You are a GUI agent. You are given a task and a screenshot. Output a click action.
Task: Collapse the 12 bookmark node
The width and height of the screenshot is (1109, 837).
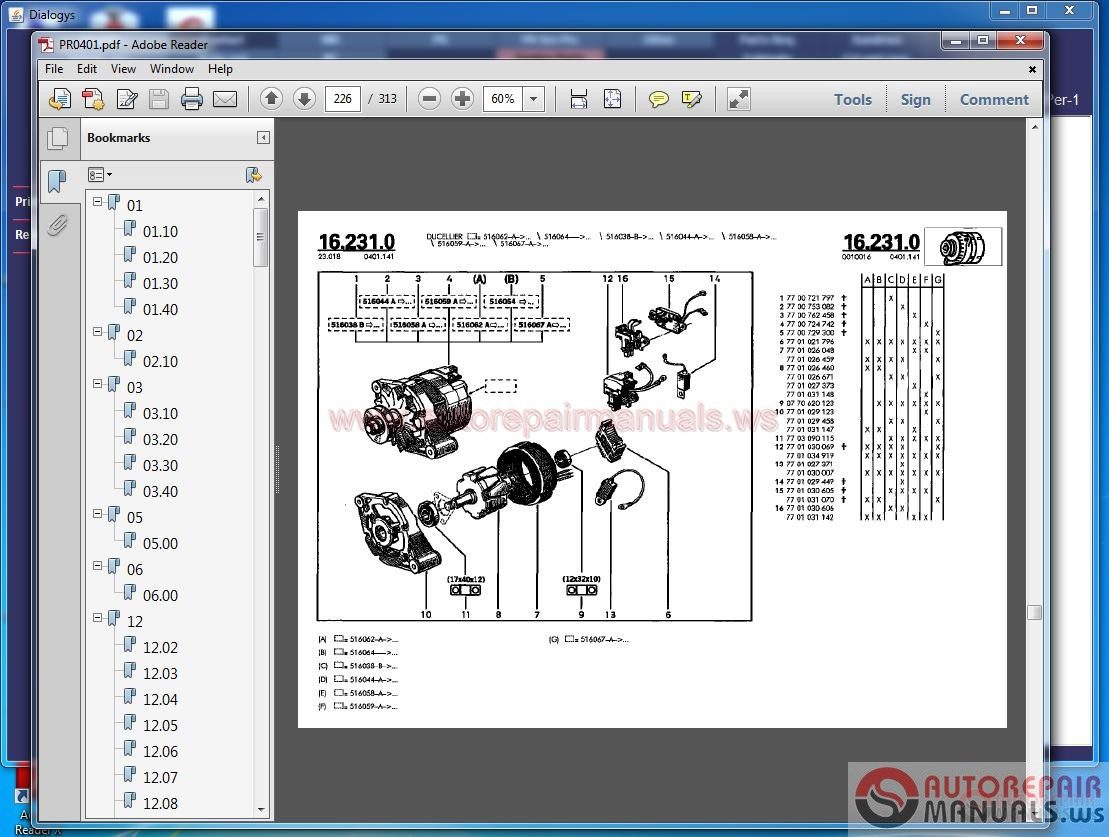pos(98,618)
